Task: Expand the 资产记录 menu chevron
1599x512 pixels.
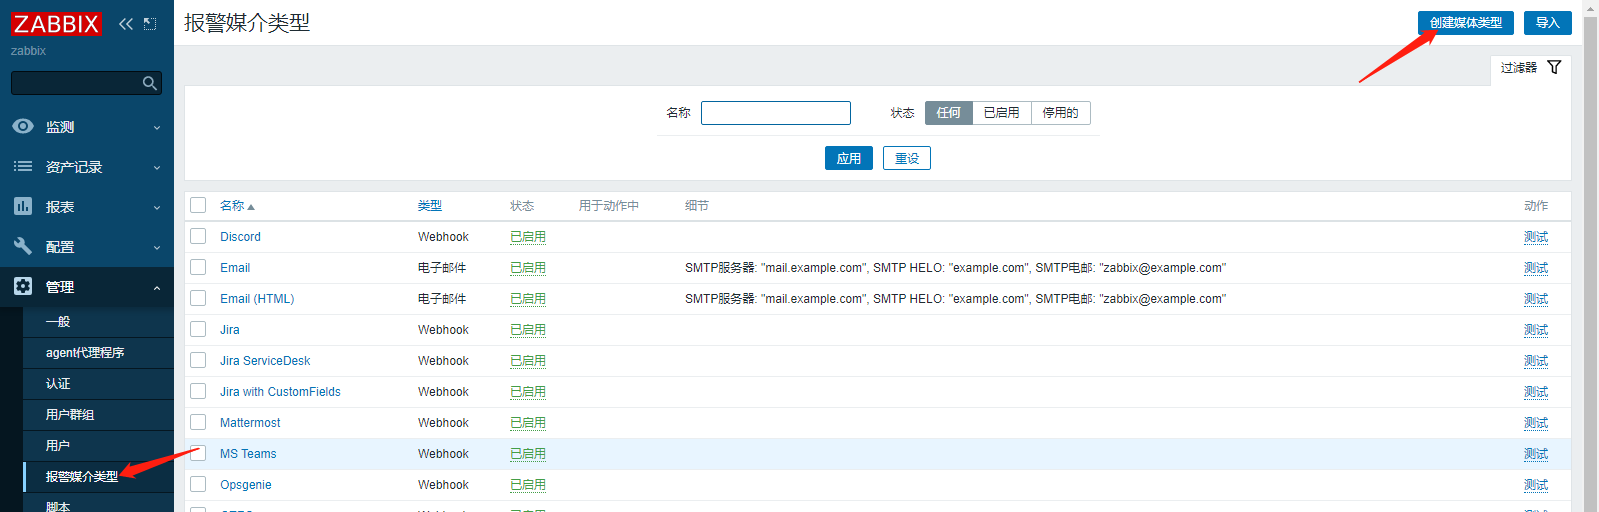Action: (x=157, y=168)
